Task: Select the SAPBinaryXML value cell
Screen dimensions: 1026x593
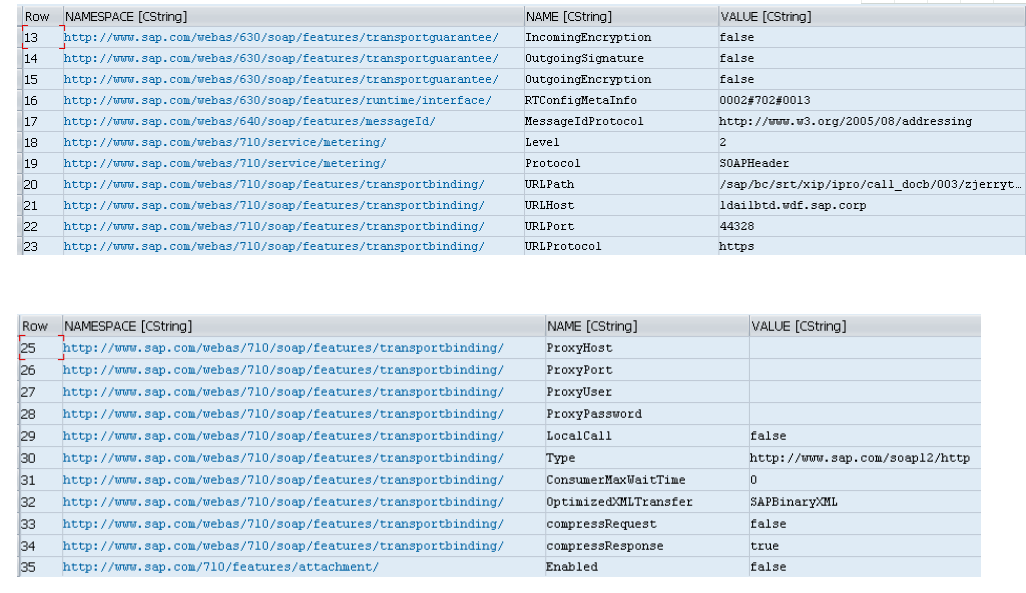Action: click(x=793, y=502)
